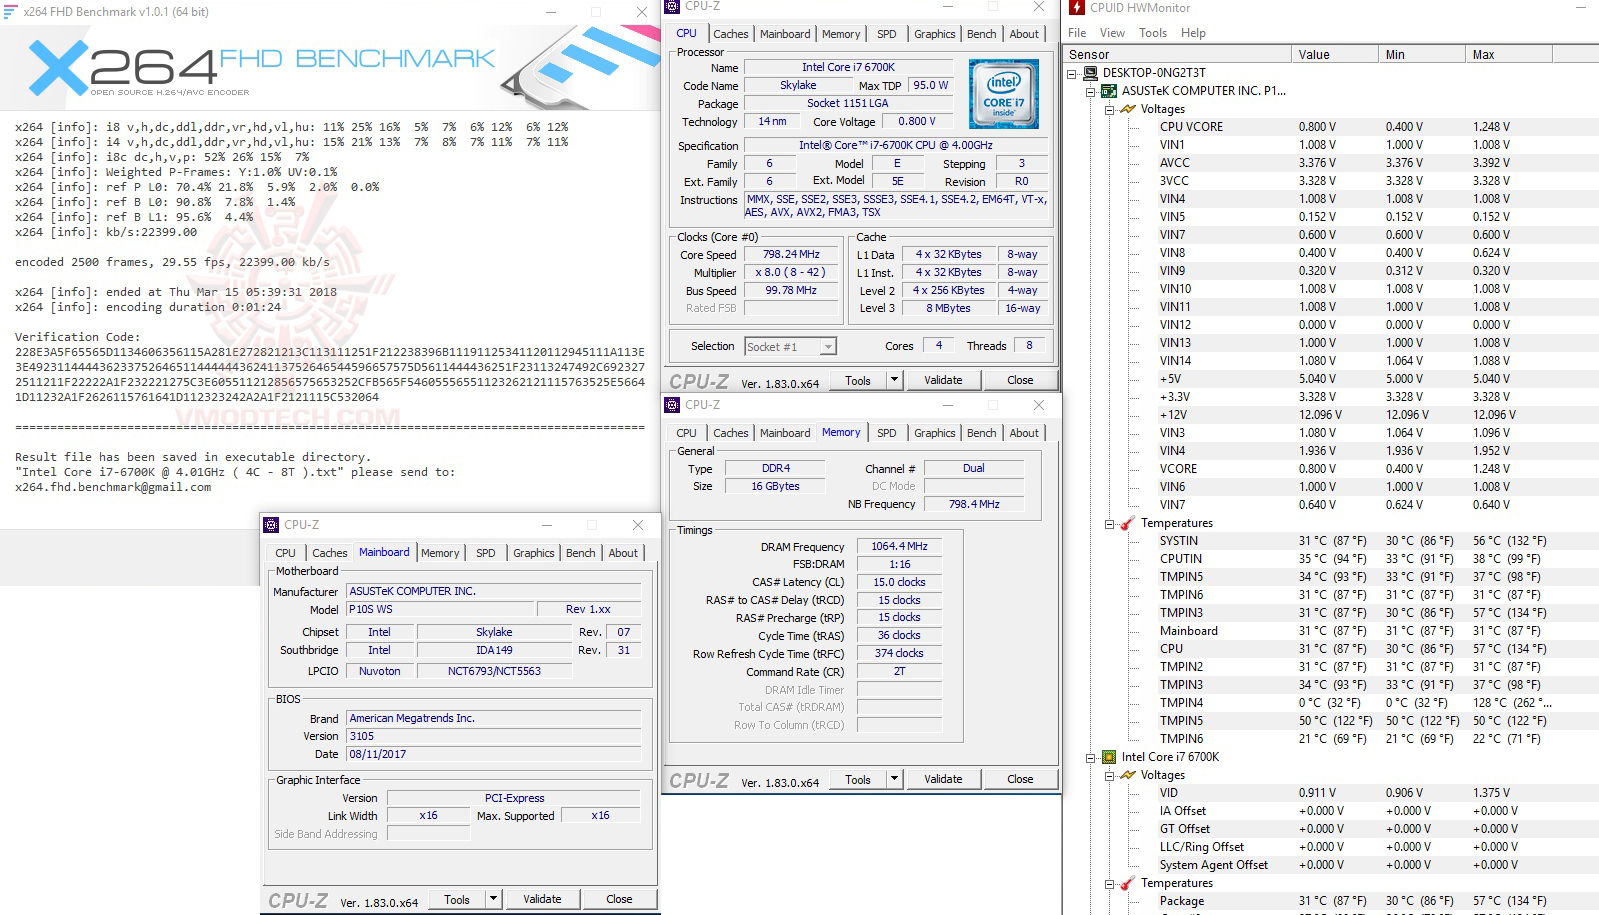
Task: Click the Close button in the top CPU-Z window
Action: [1020, 380]
